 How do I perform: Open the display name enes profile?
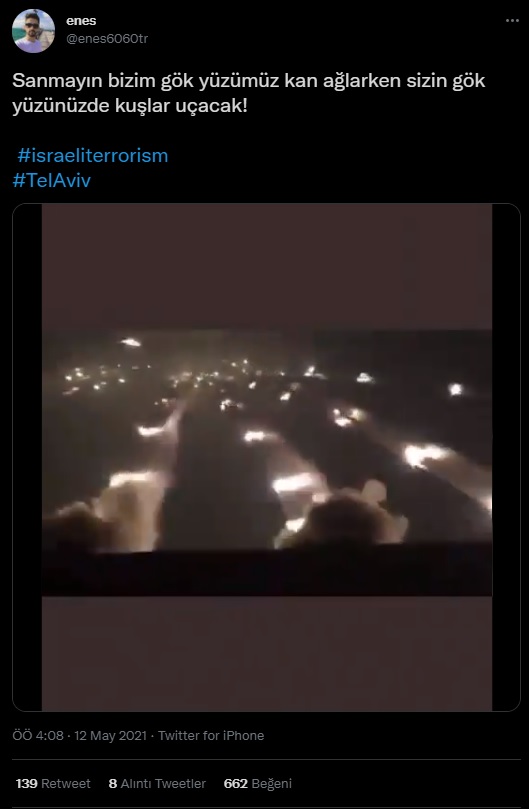click(x=81, y=21)
